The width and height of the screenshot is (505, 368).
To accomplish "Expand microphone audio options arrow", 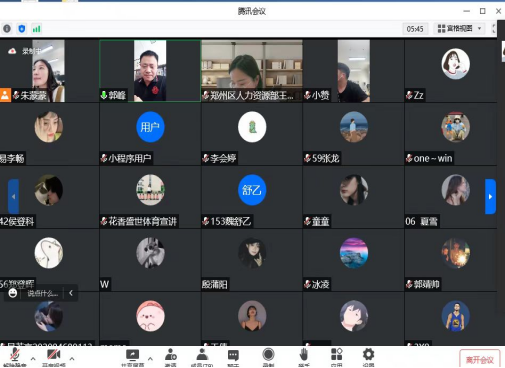I will pyautogui.click(x=33, y=359).
